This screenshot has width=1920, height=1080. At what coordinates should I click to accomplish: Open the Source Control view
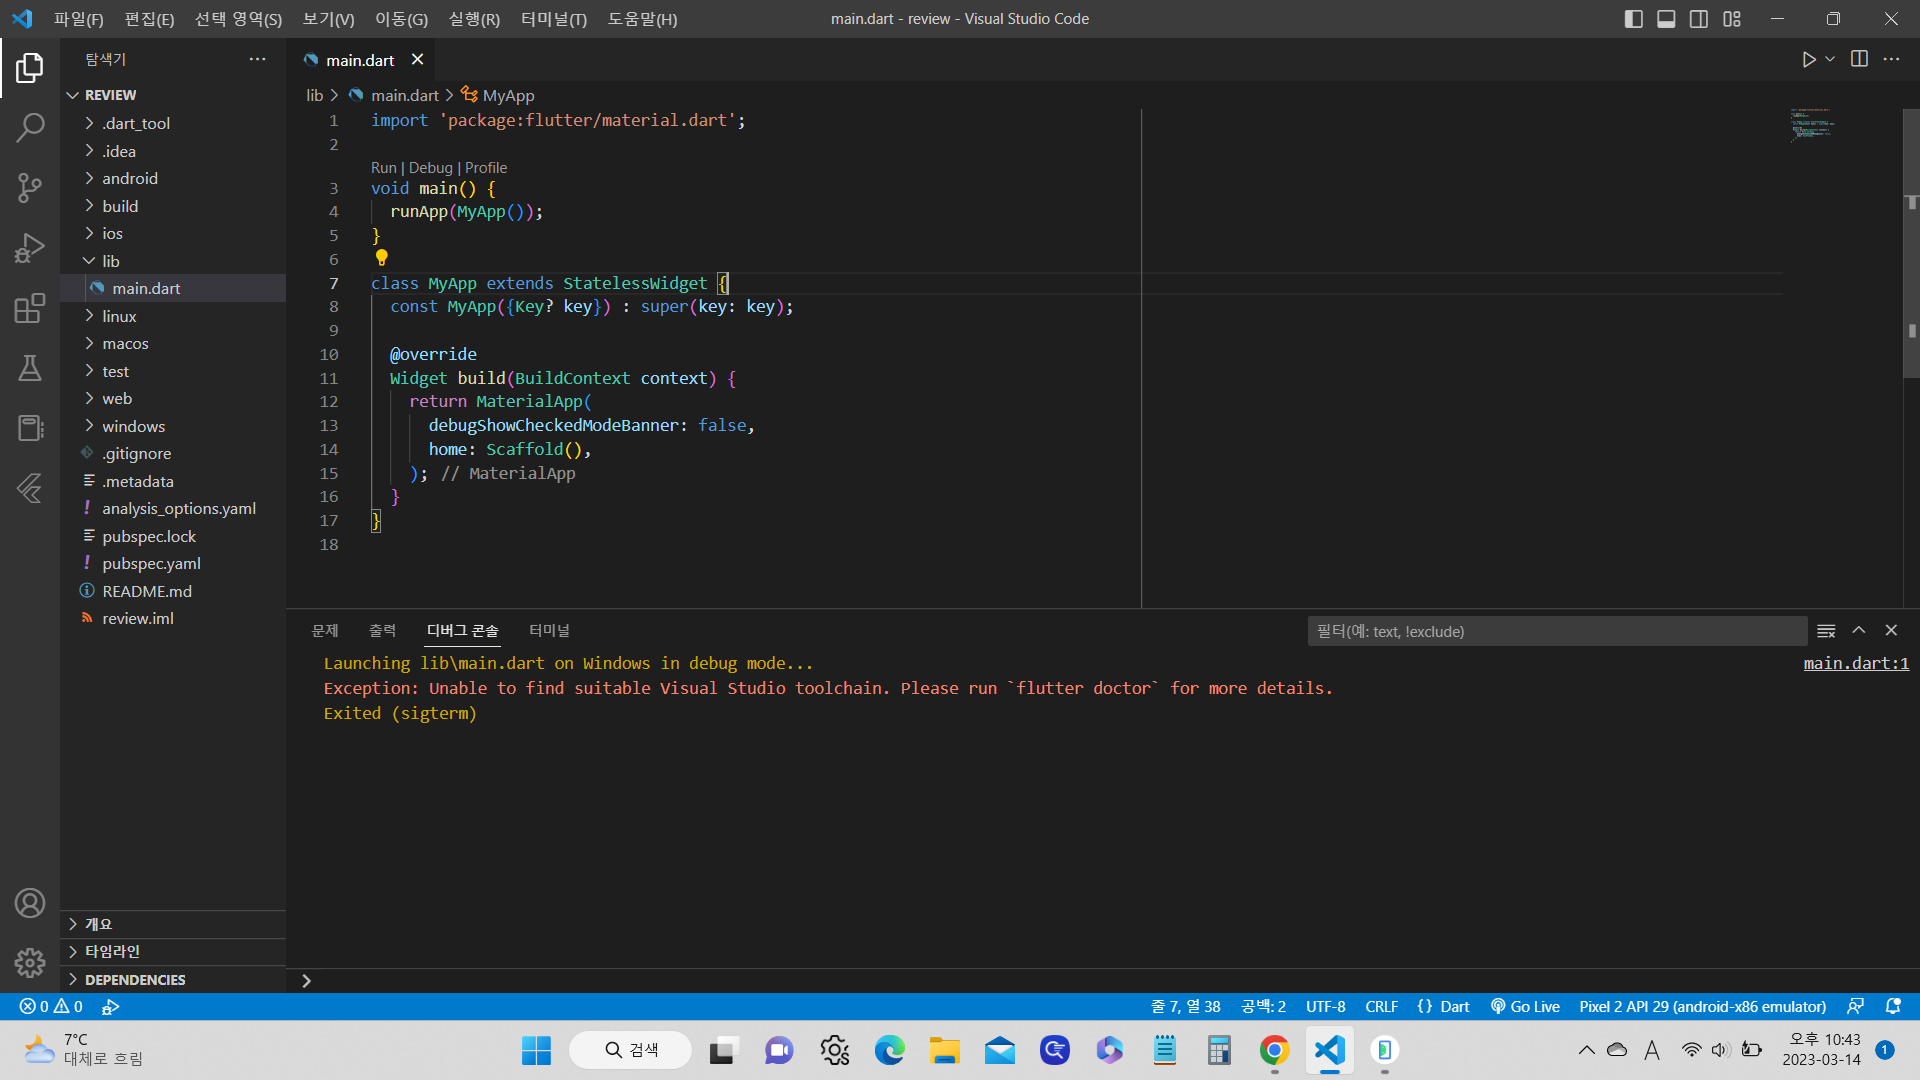pos(30,187)
